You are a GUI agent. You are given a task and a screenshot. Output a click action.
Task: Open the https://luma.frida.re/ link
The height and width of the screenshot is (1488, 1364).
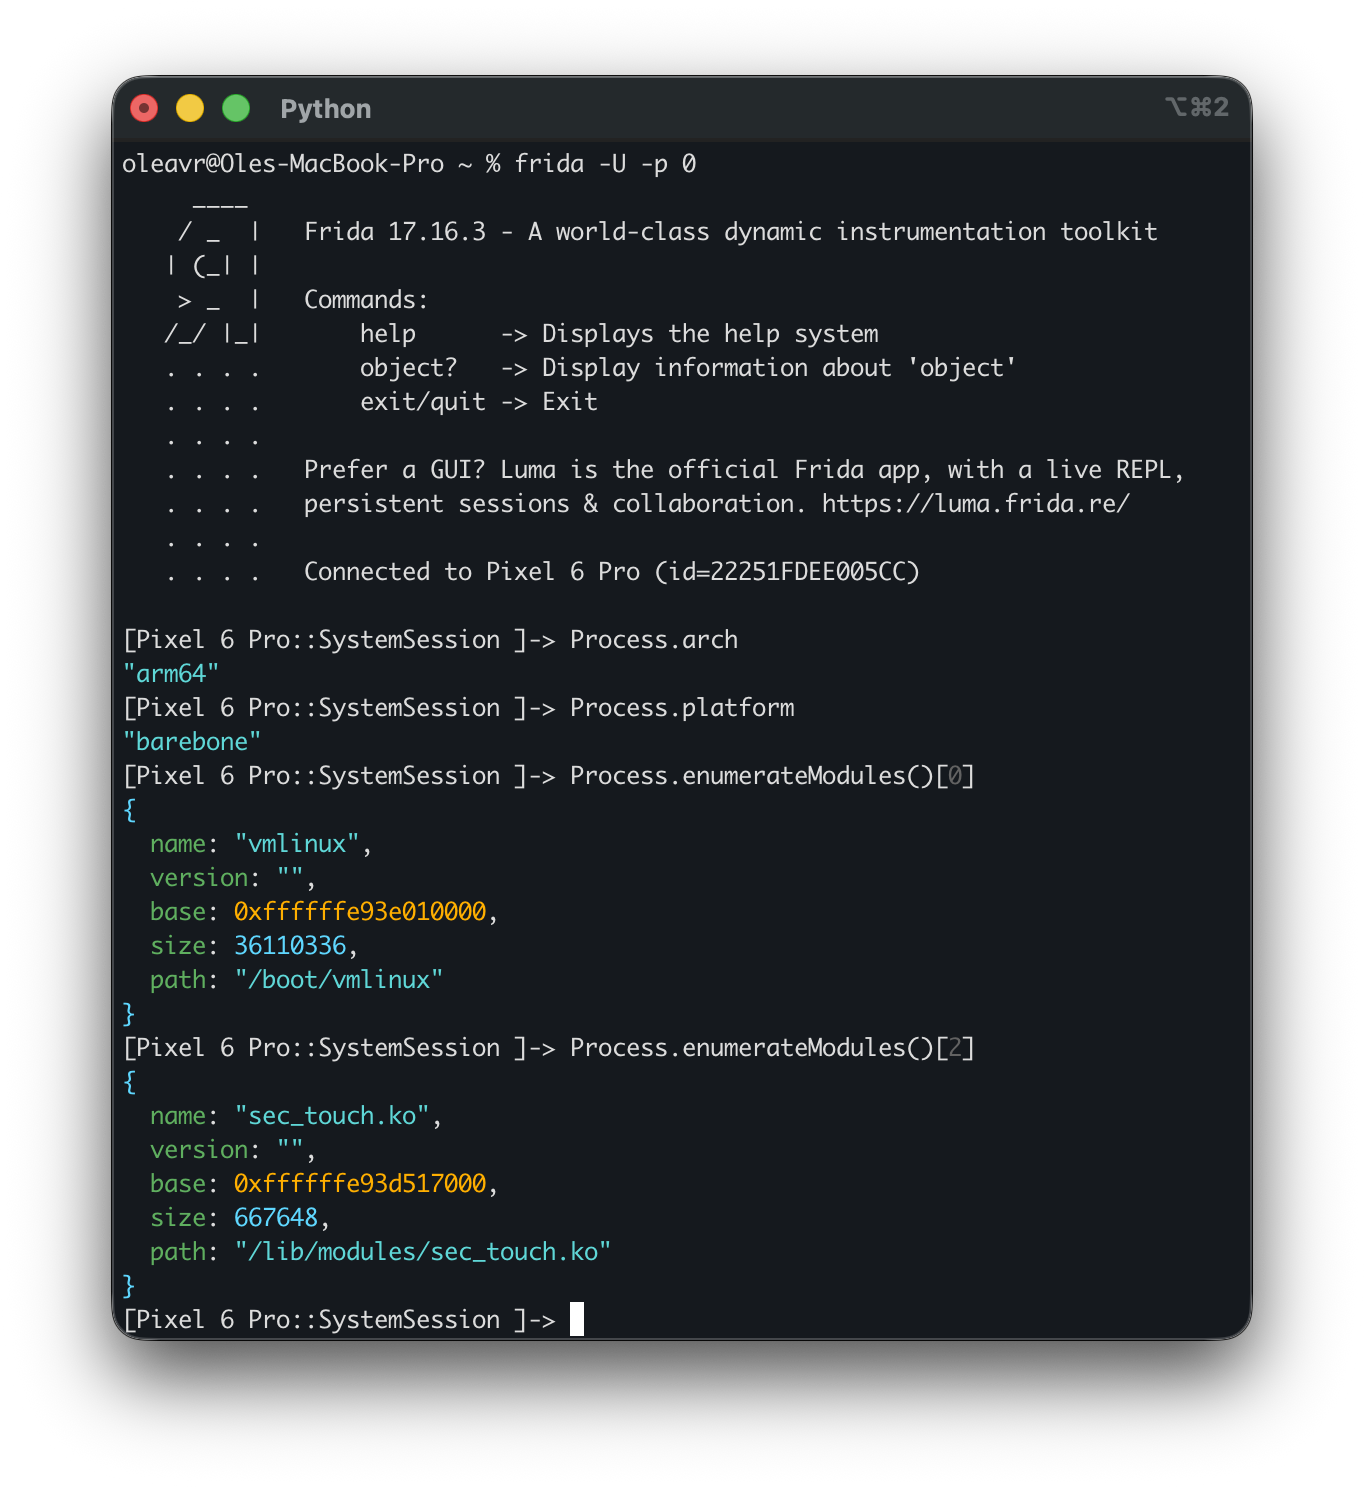[x=976, y=504]
